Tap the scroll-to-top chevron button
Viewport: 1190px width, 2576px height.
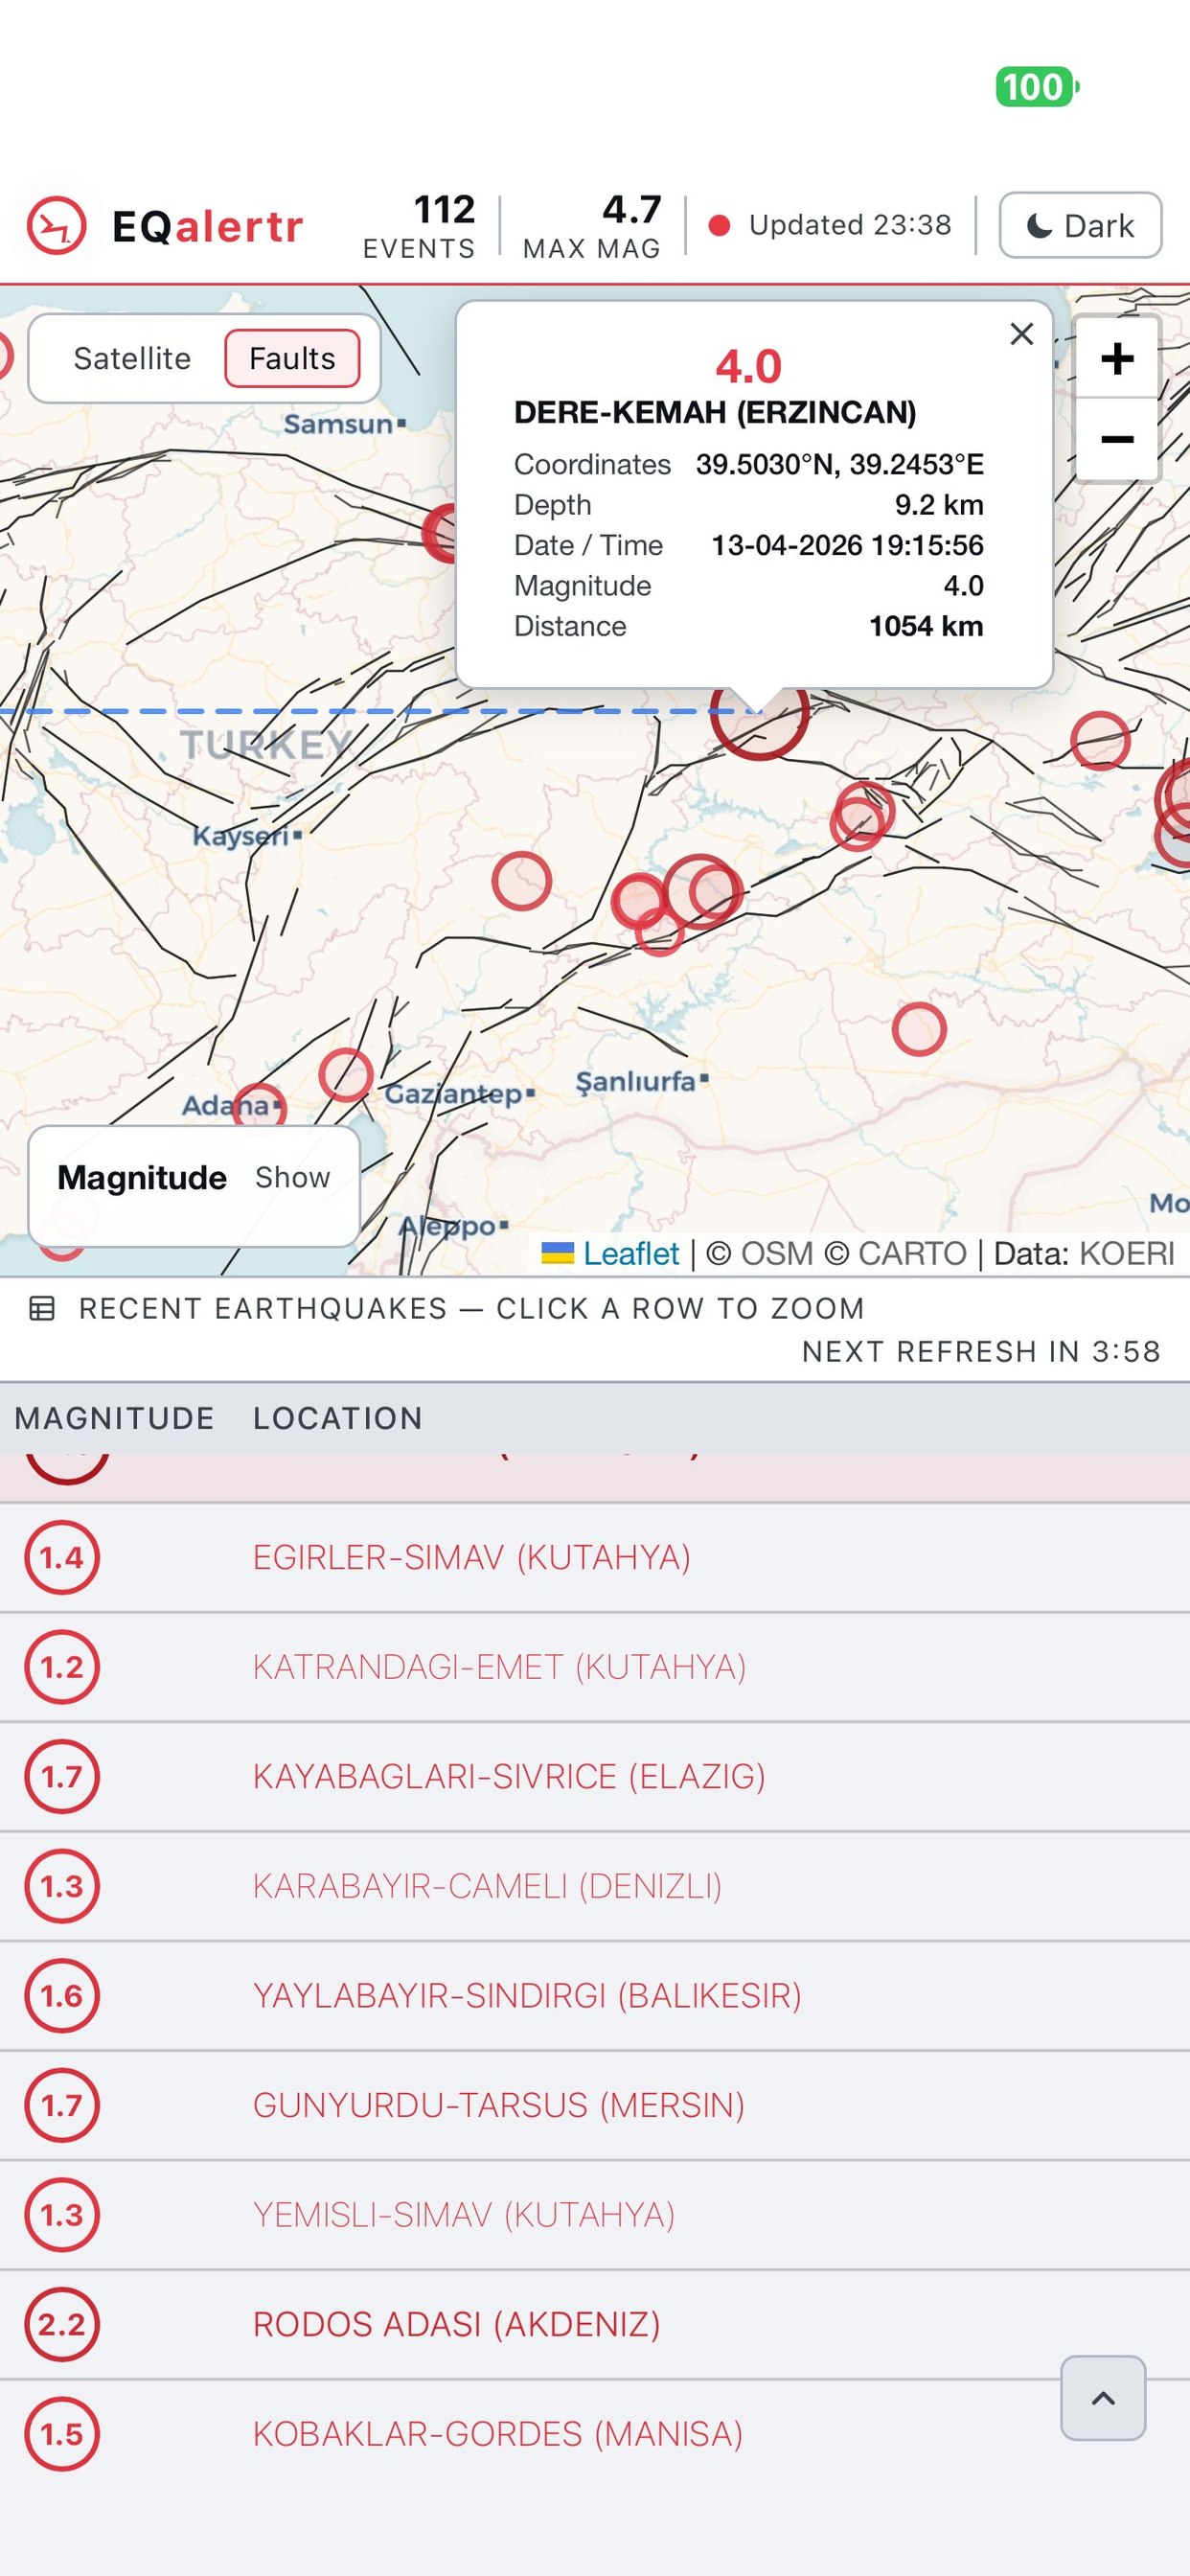tap(1103, 2398)
